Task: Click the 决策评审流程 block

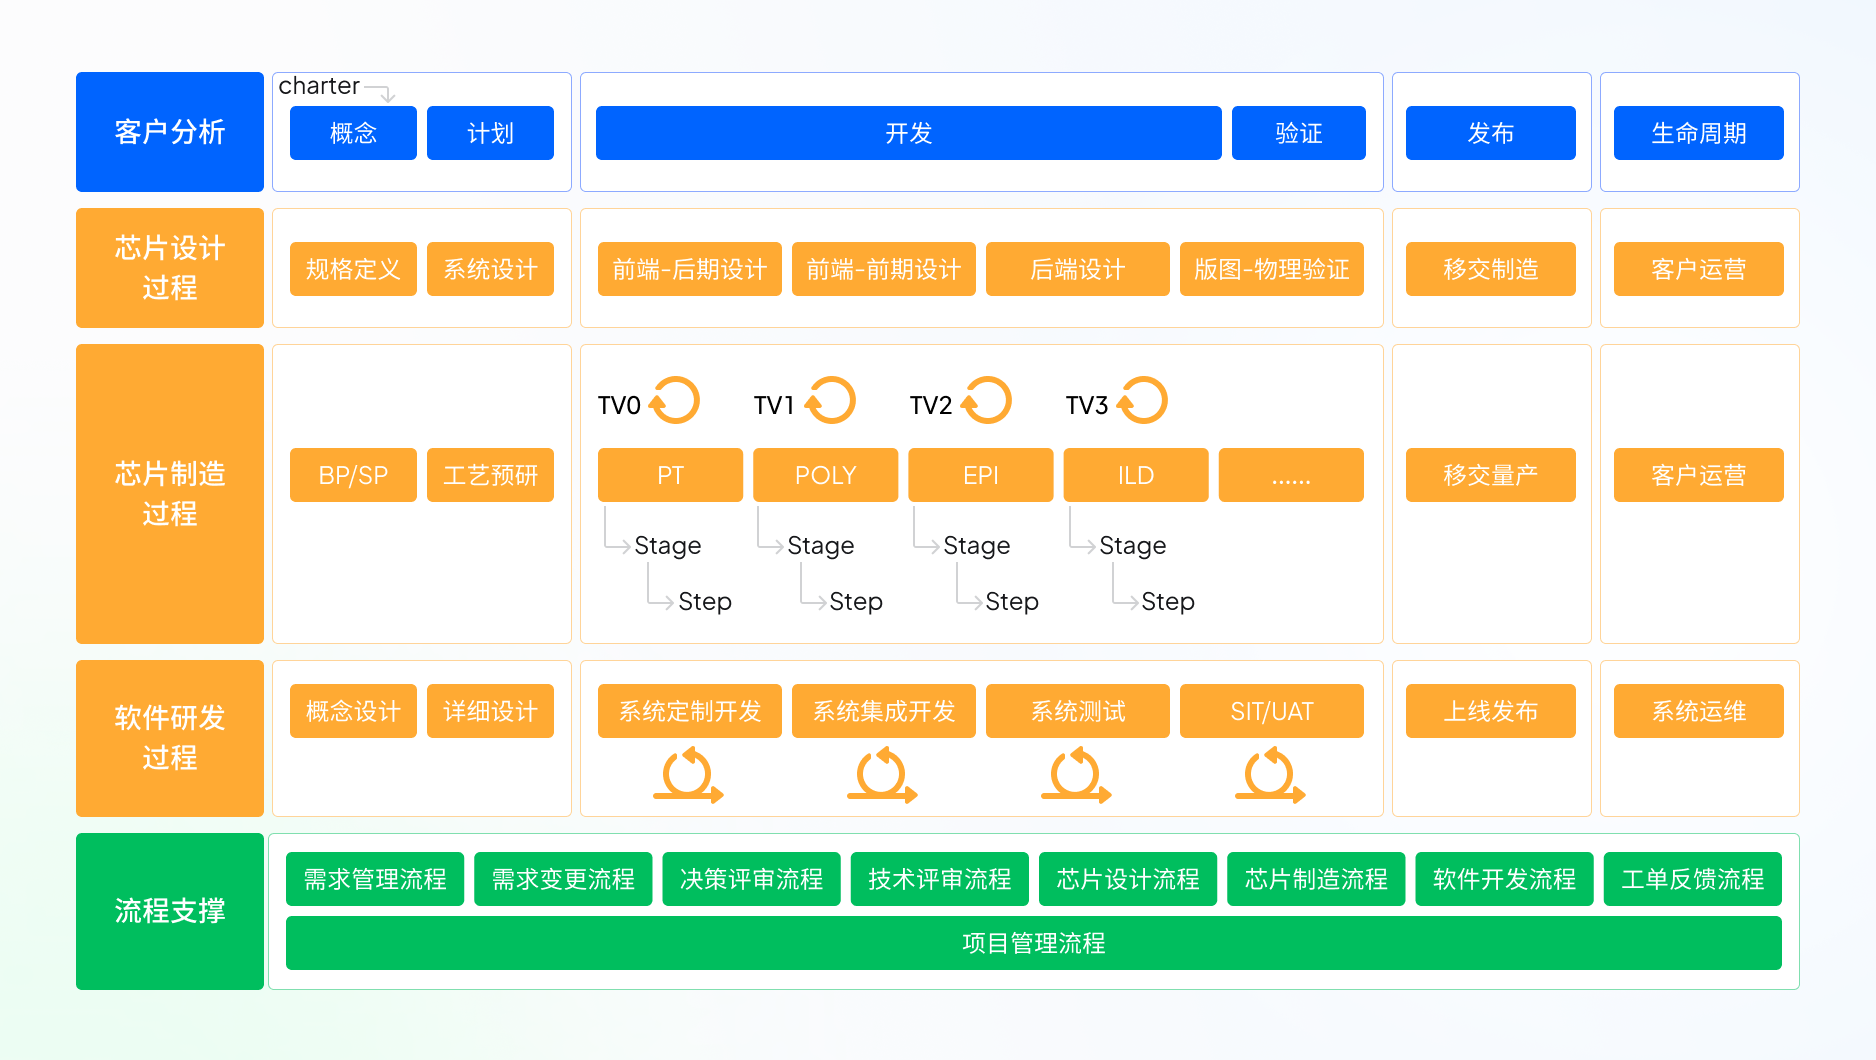Action: click(x=752, y=879)
